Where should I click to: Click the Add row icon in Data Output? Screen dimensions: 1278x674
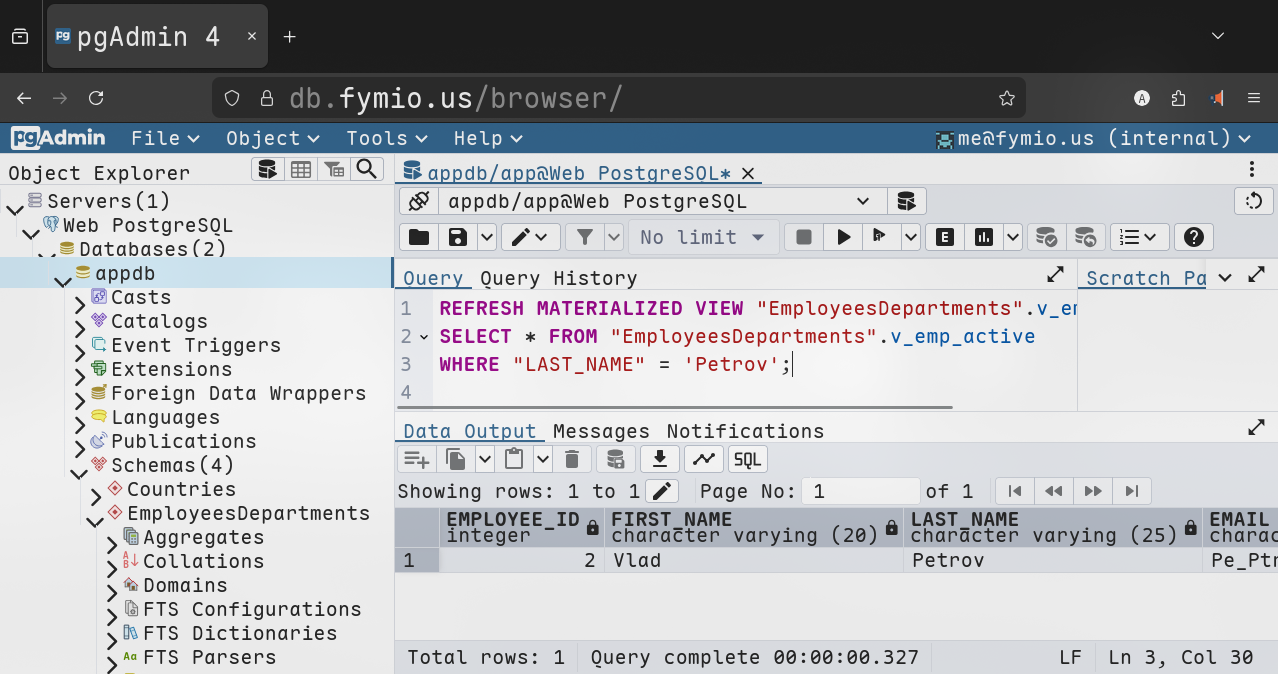point(415,459)
